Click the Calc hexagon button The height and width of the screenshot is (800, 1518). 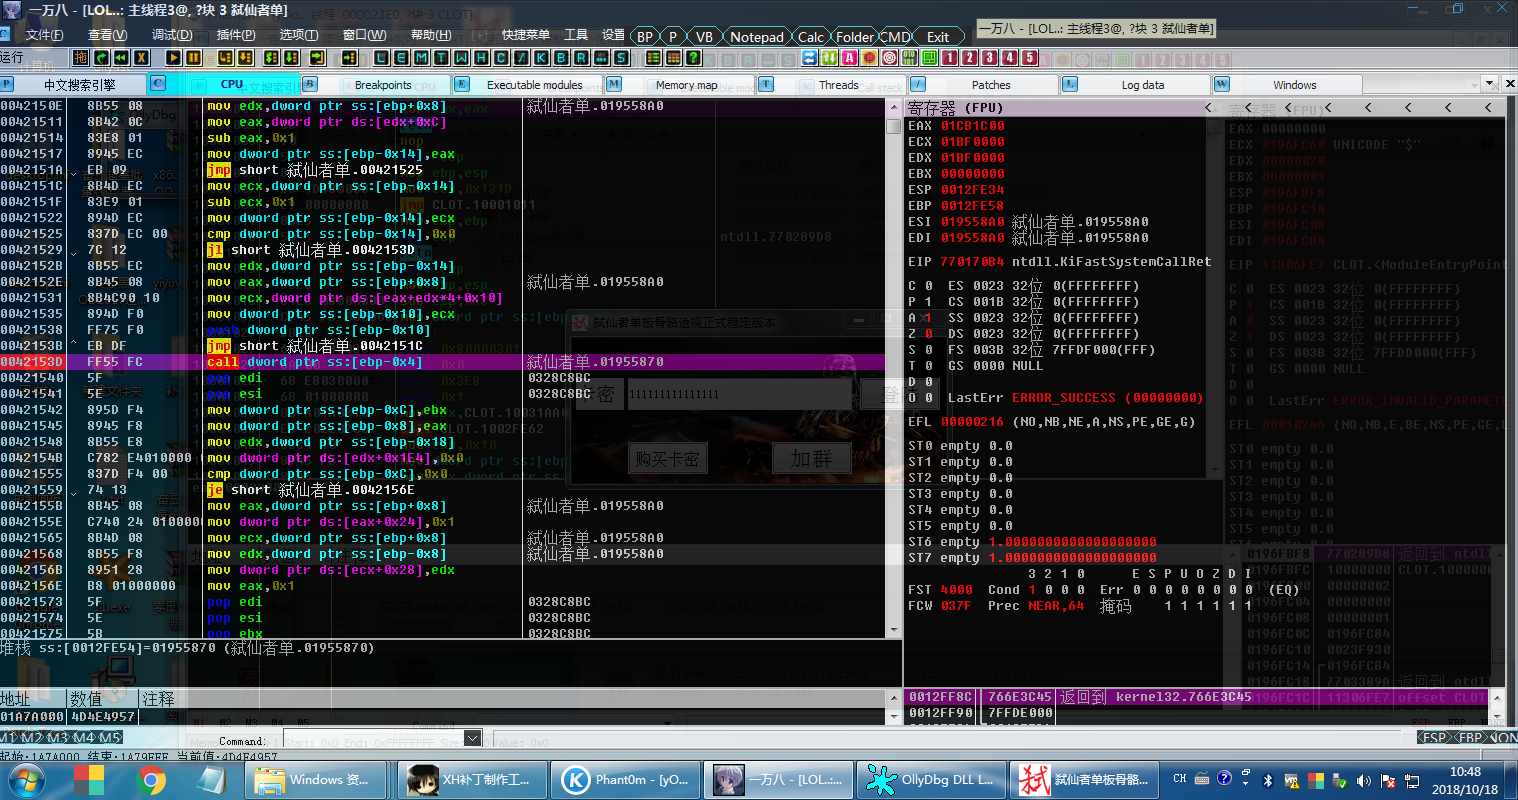click(811, 37)
